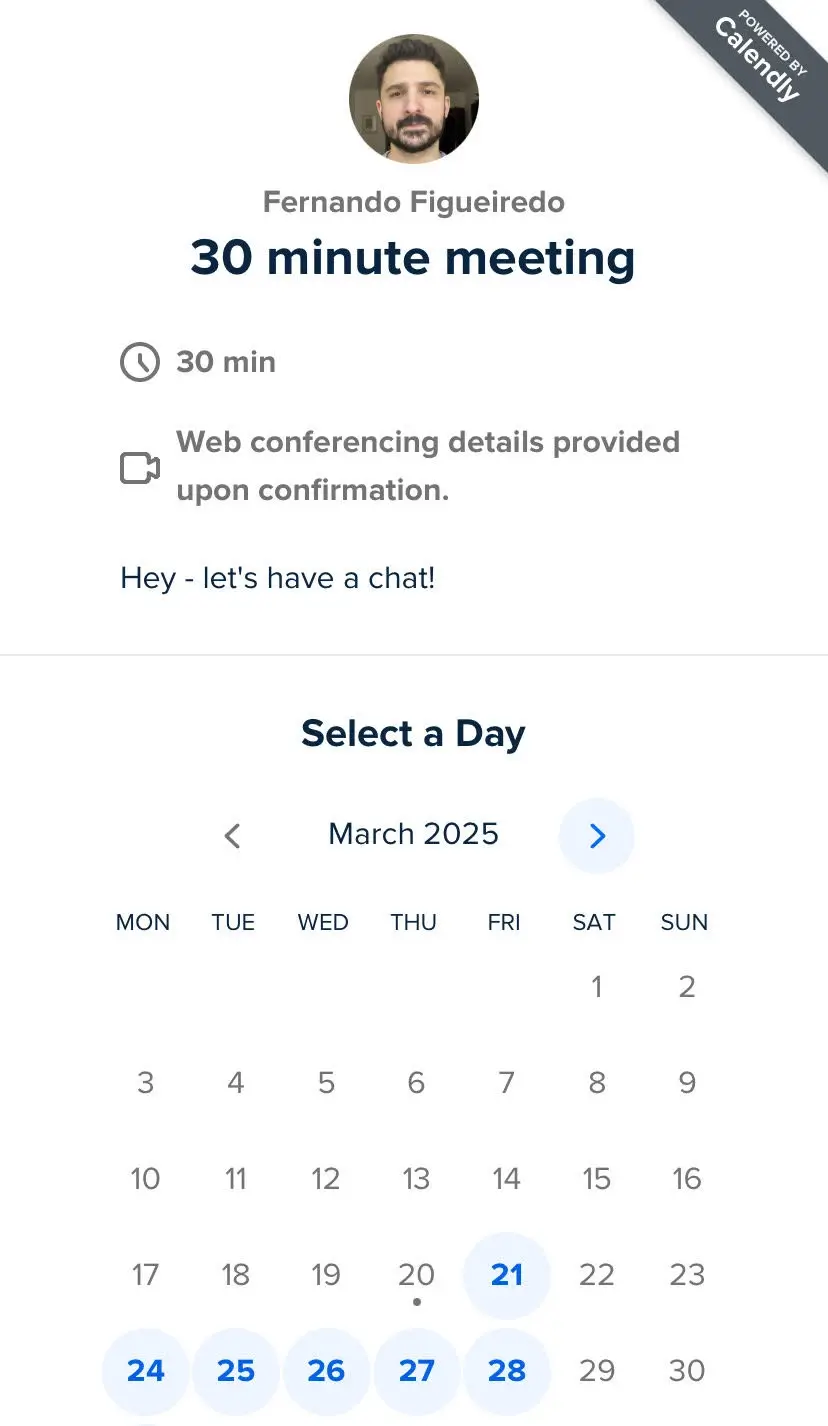The image size is (828, 1426).
Task: Choose March 26 date
Action: tap(326, 1370)
